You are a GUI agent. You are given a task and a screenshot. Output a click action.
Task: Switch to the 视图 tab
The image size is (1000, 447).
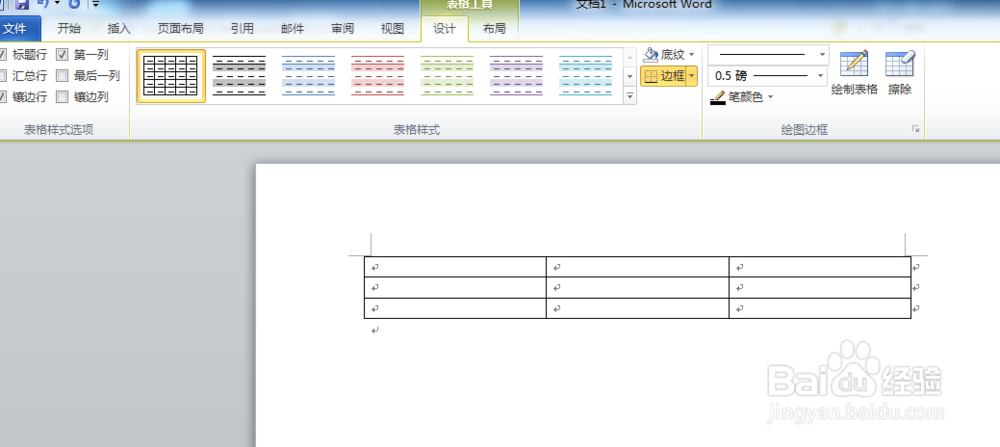(x=392, y=29)
